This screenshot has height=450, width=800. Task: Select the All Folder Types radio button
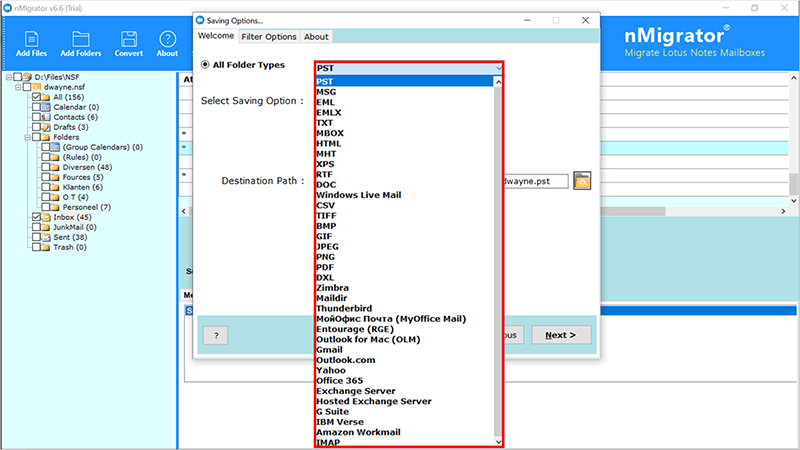point(206,65)
